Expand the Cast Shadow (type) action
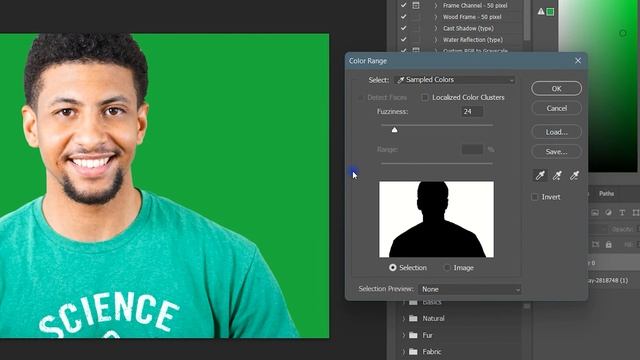640x360 pixels. click(x=436, y=28)
